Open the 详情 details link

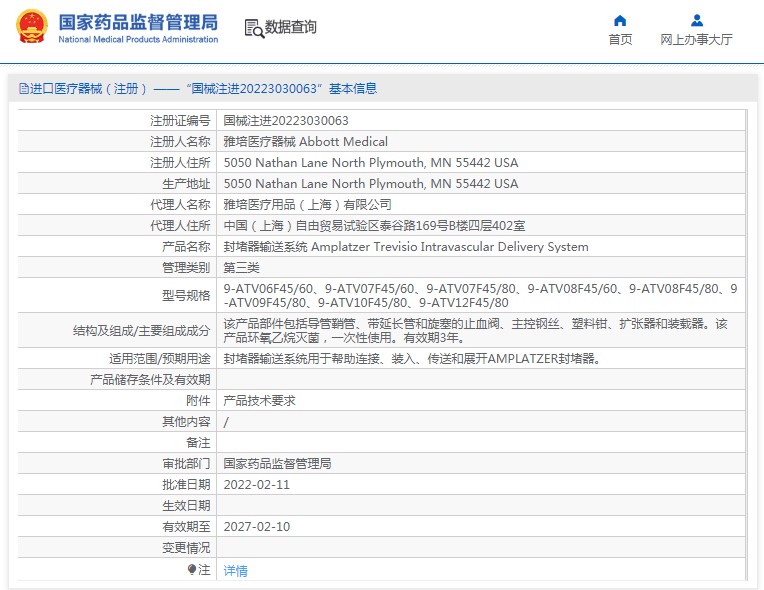235,571
